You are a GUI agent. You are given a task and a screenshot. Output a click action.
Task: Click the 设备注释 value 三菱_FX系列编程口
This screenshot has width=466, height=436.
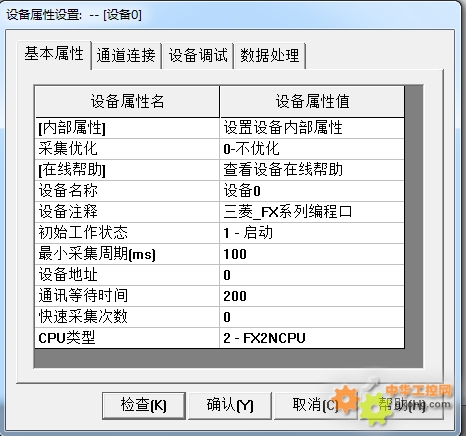pos(312,212)
